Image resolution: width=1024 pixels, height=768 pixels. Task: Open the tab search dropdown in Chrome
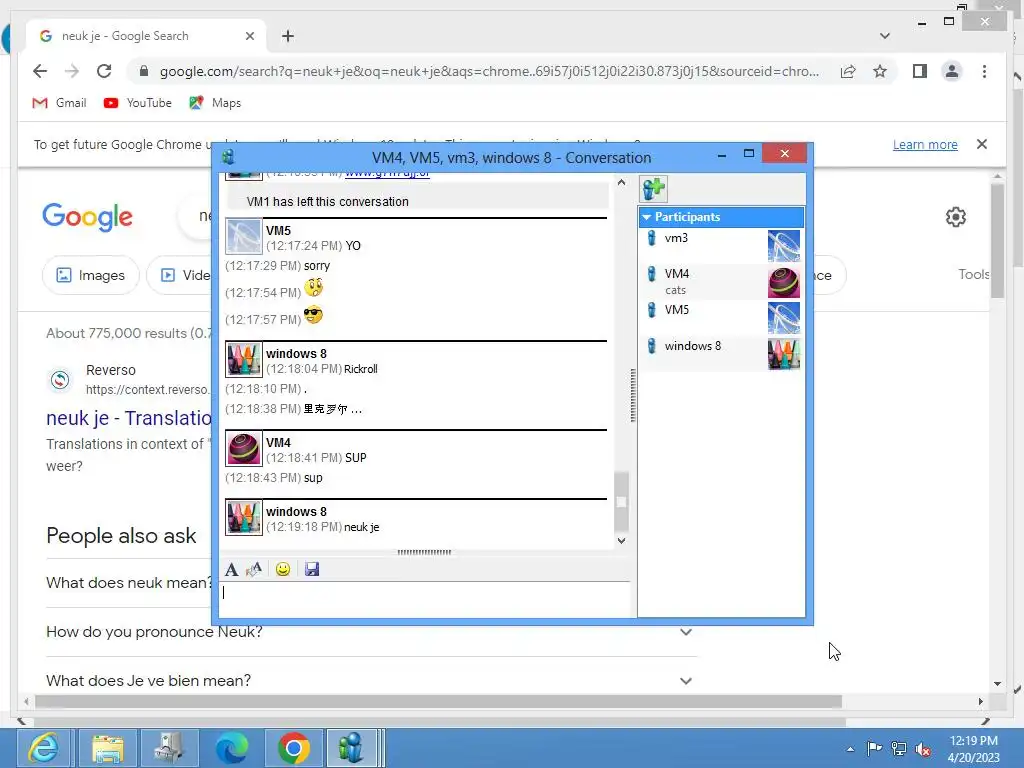[885, 36]
